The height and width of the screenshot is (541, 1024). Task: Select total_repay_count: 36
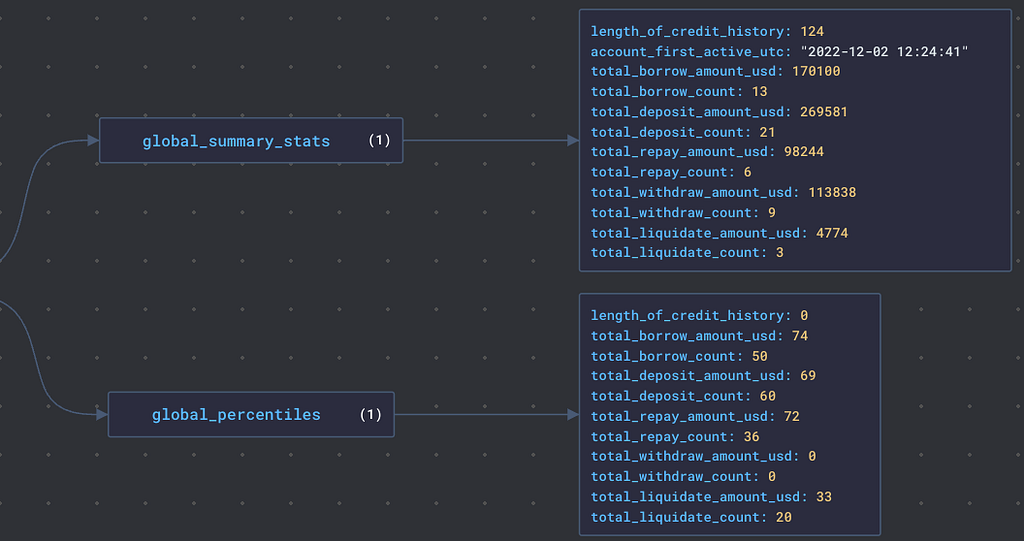(x=675, y=436)
